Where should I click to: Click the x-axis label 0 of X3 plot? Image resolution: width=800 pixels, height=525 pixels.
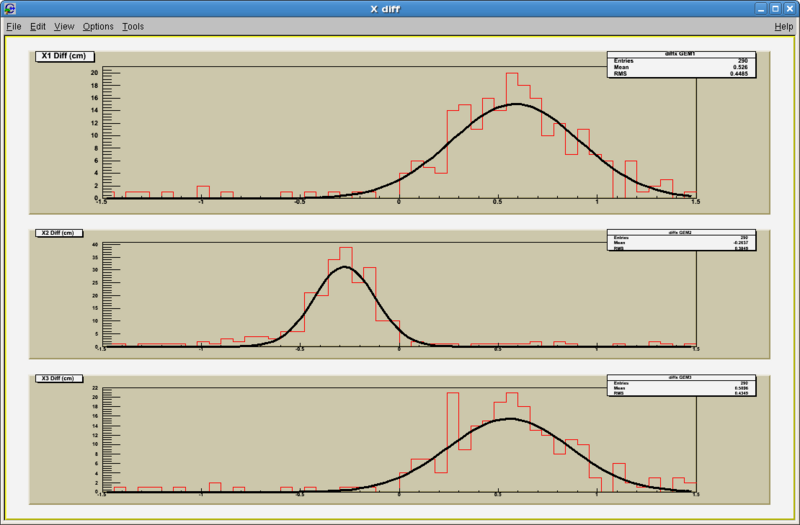[x=399, y=494]
